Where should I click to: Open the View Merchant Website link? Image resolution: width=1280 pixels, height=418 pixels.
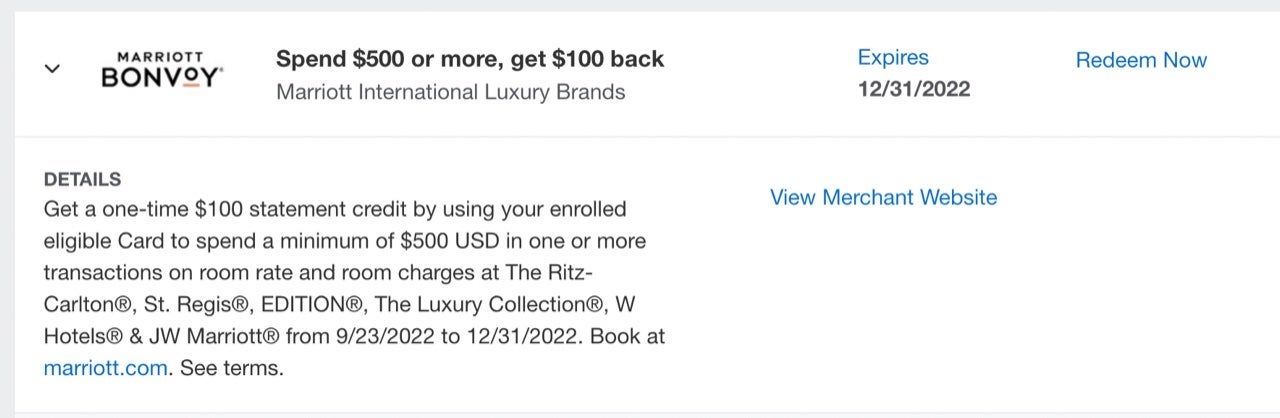(x=883, y=197)
